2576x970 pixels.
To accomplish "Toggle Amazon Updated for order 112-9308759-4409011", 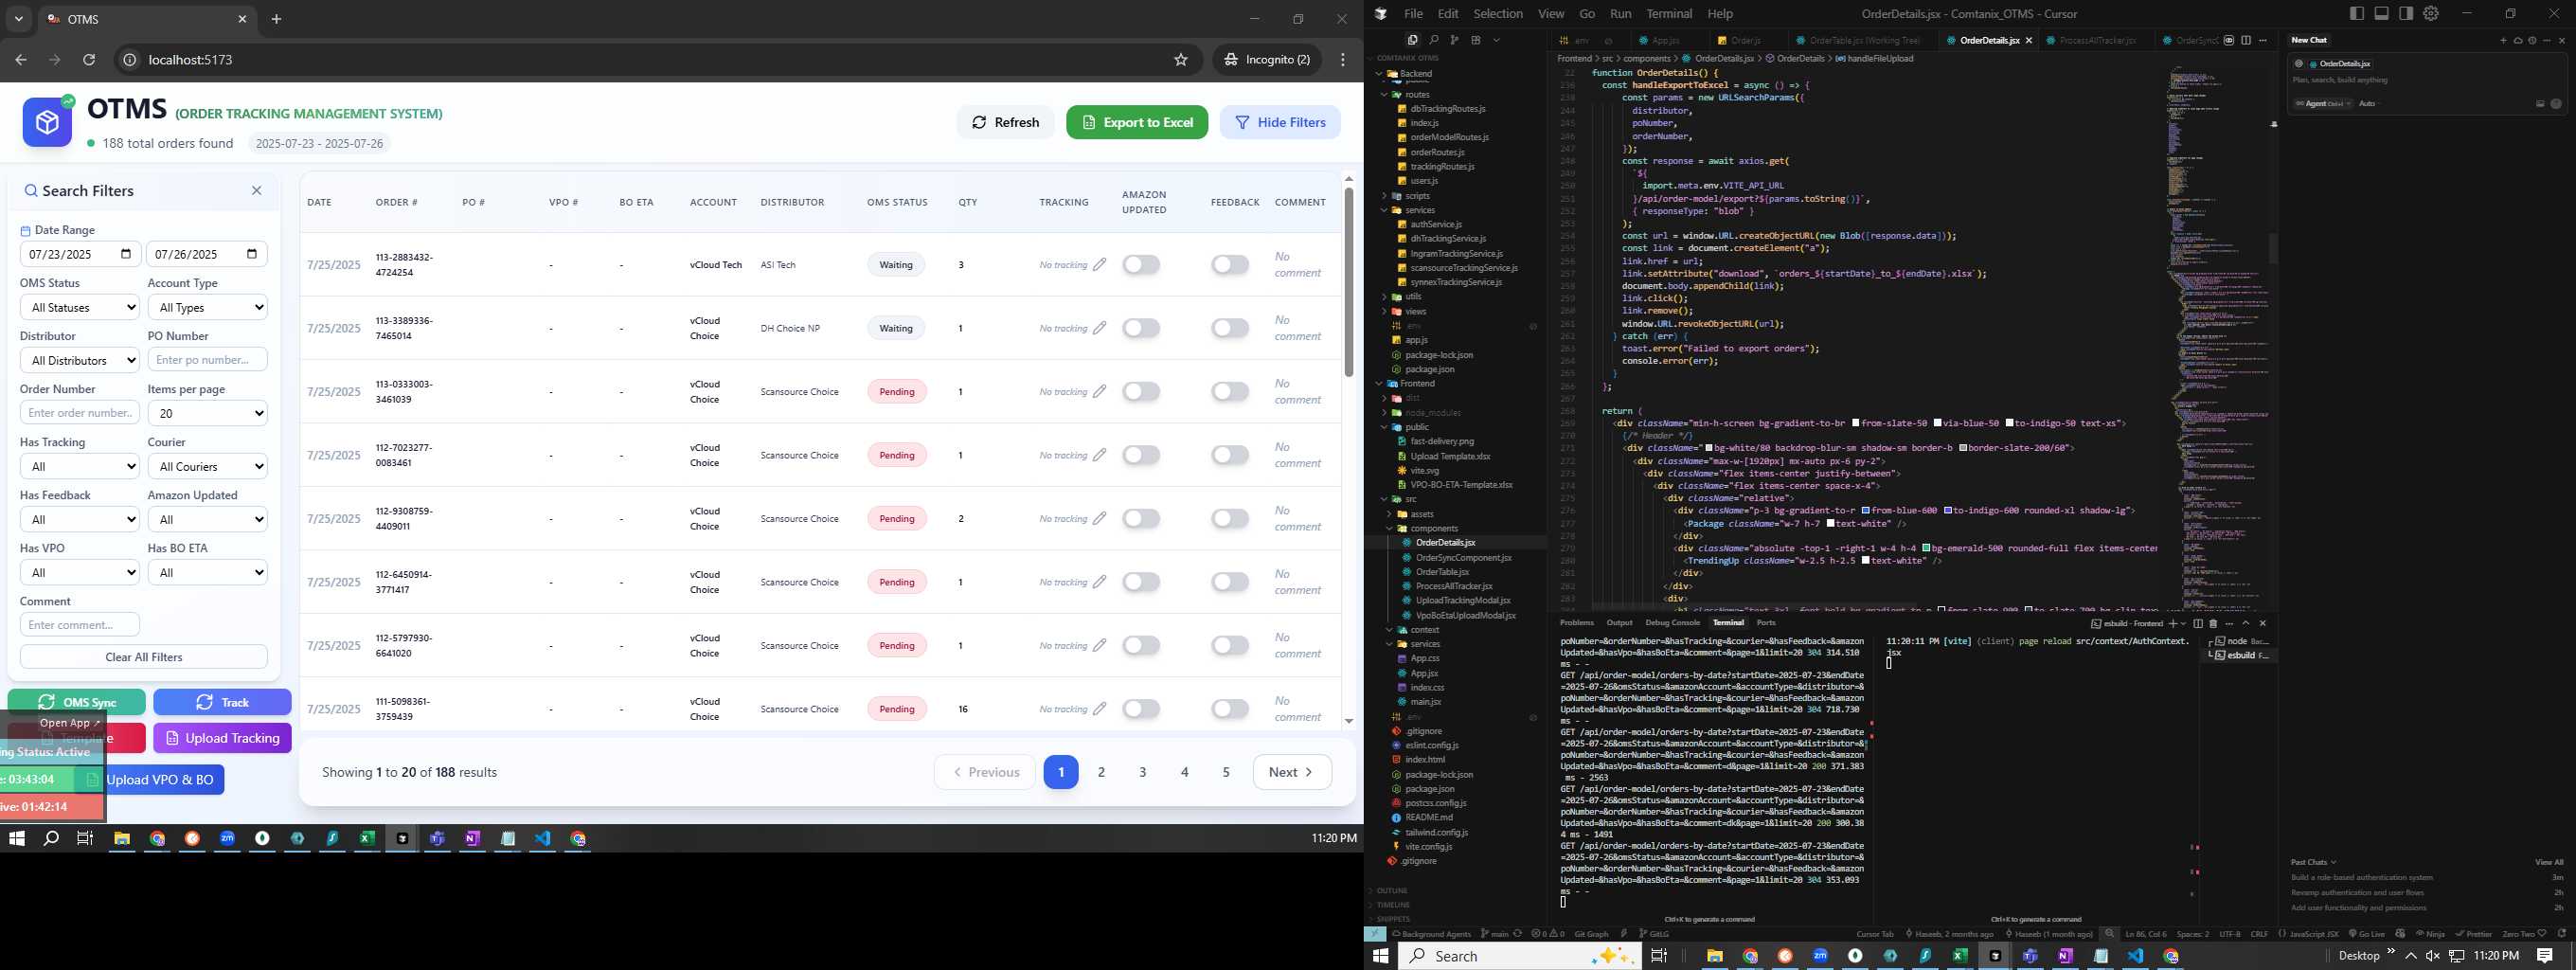I will 1141,519.
